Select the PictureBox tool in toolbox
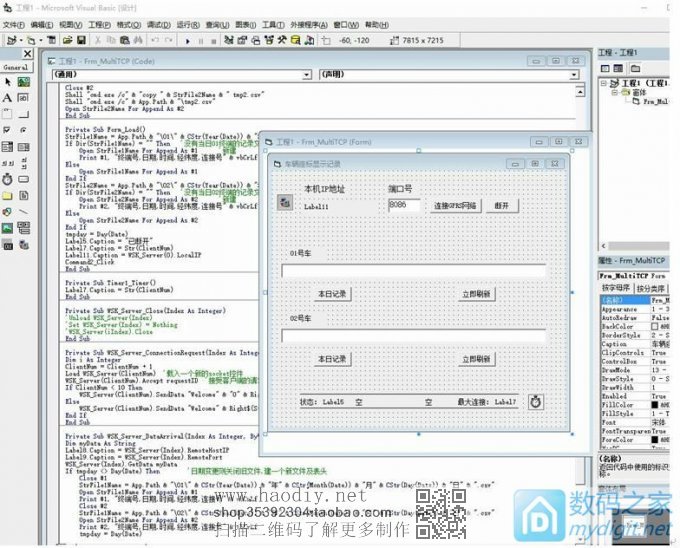Image resolution: width=680 pixels, height=548 pixels. click(x=24, y=82)
